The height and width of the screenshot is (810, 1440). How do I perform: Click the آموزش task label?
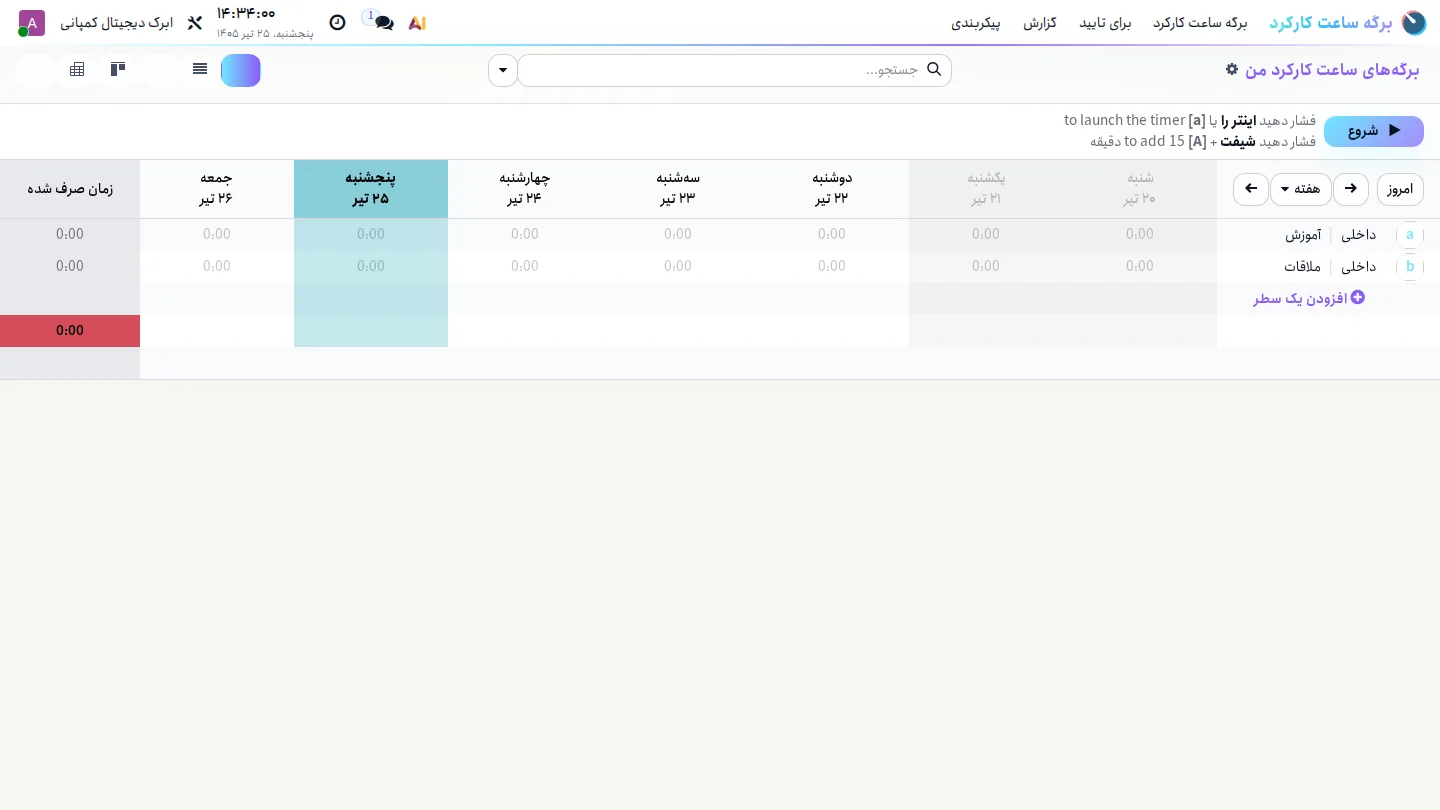coord(1303,235)
